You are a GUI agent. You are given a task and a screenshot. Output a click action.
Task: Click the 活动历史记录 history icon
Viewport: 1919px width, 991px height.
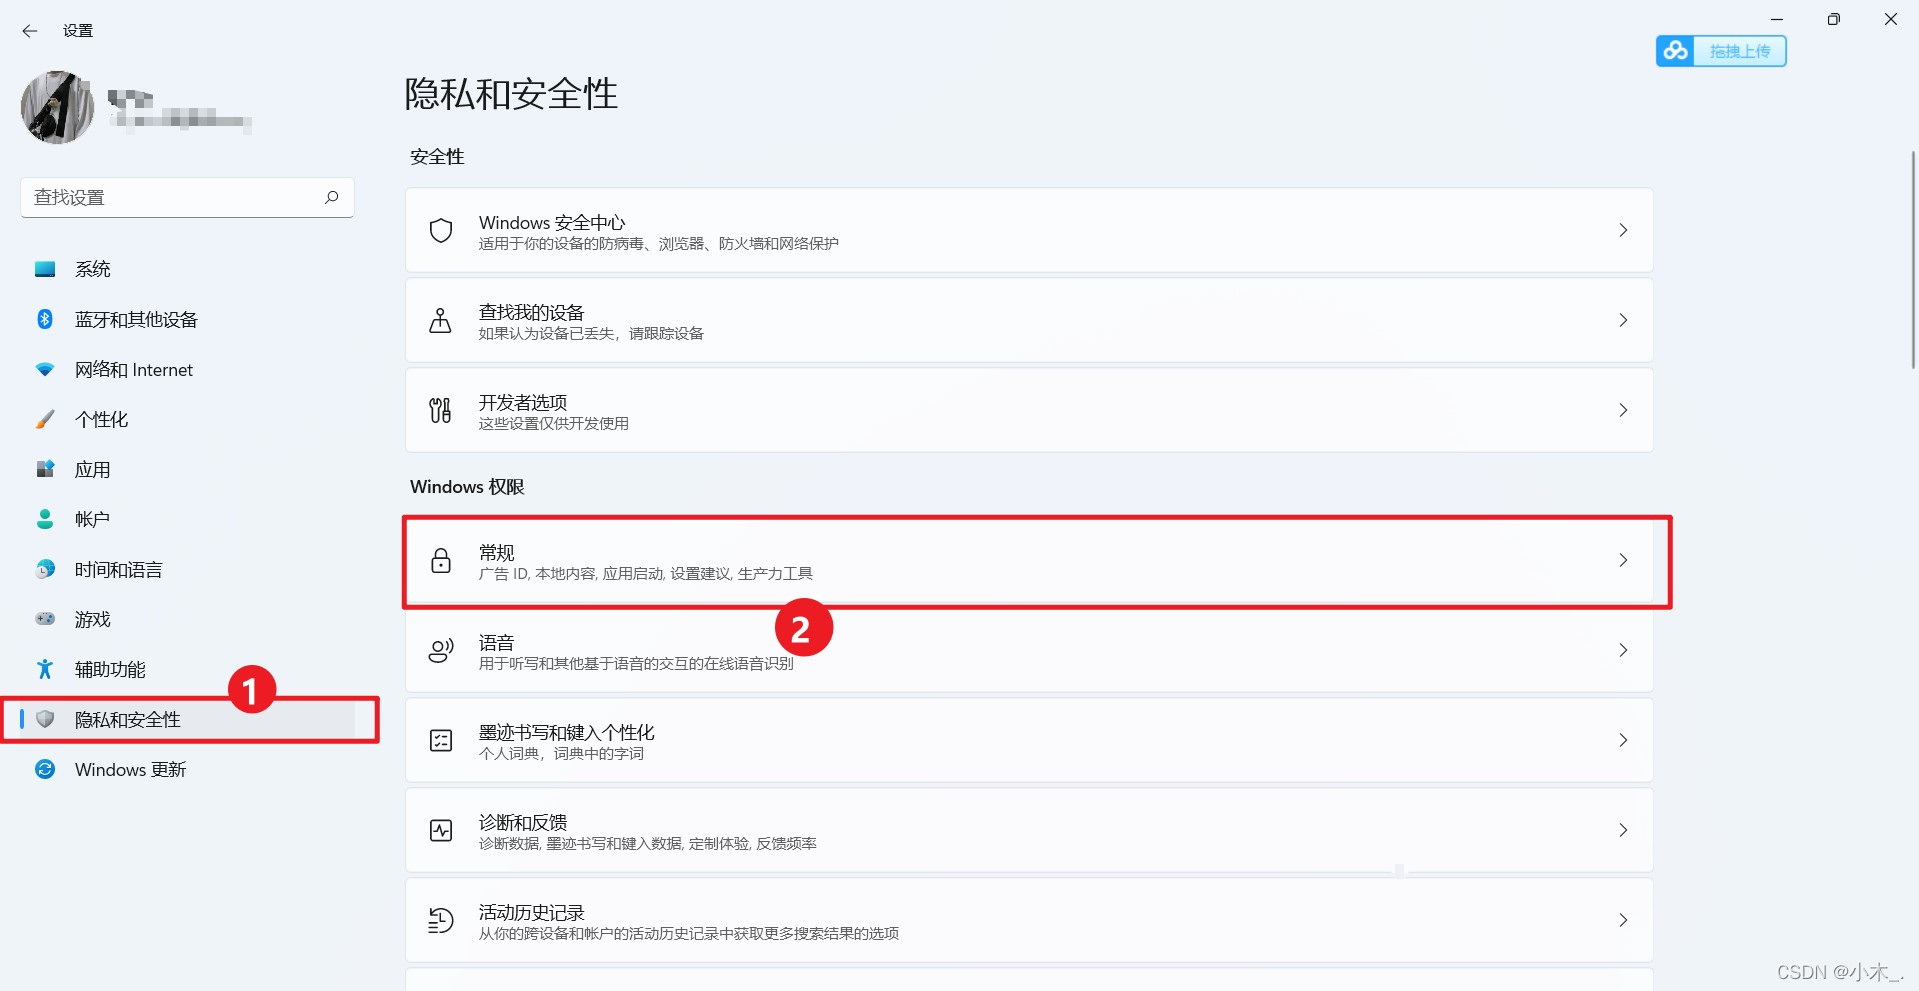[441, 920]
